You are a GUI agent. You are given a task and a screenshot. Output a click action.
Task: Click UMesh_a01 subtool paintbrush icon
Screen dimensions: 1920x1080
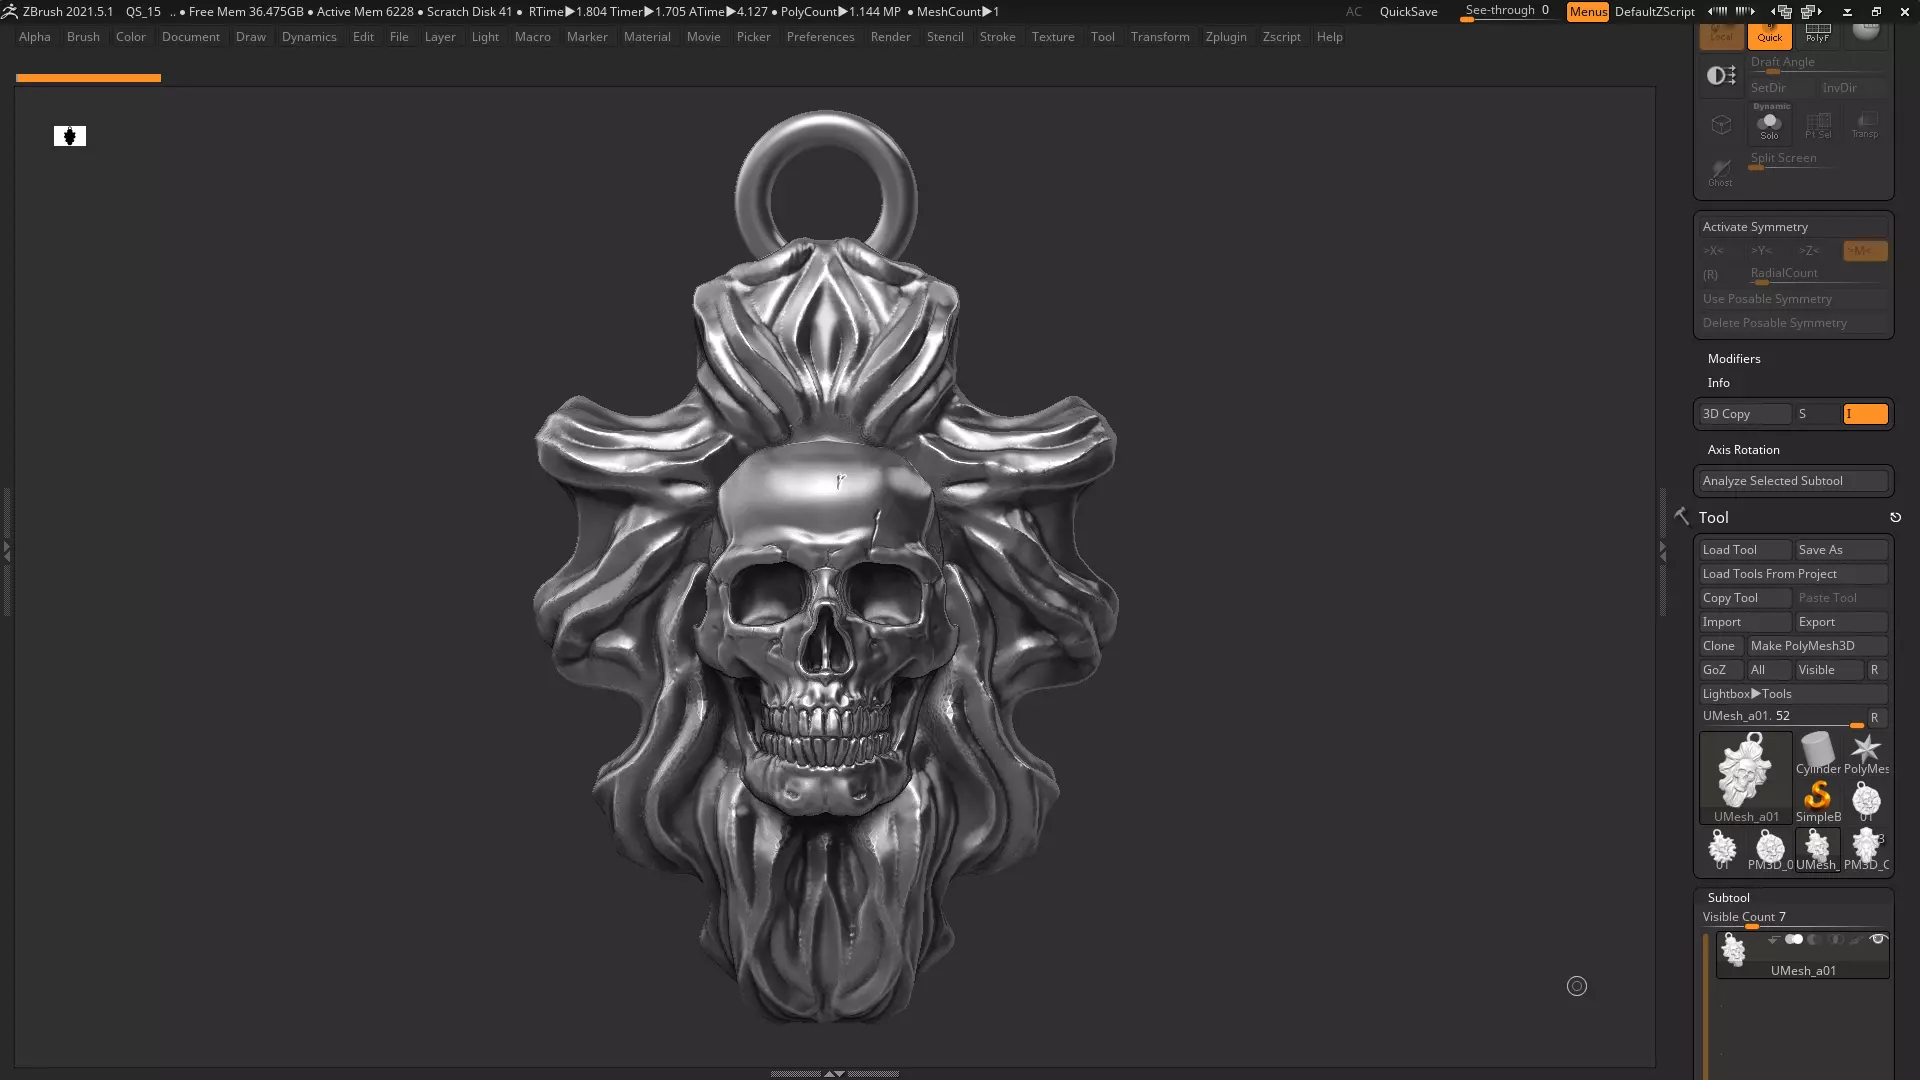[1856, 940]
